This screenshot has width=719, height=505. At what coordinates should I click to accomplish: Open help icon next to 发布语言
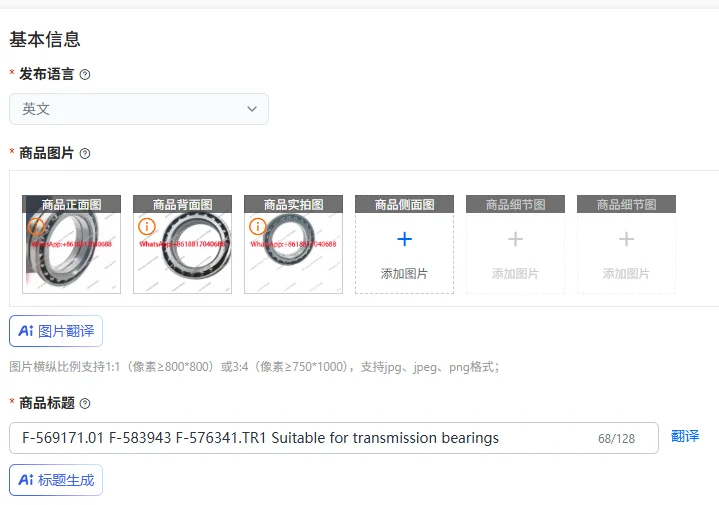tap(85, 74)
